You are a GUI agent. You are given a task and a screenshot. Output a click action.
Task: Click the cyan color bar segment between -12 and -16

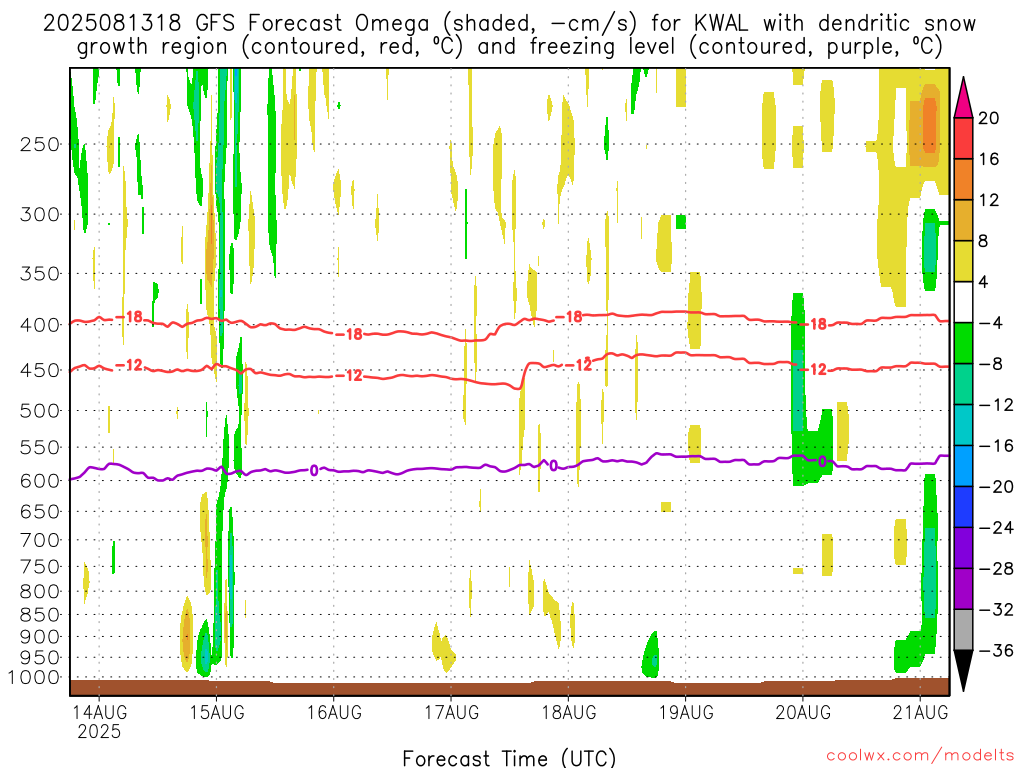[x=963, y=425]
